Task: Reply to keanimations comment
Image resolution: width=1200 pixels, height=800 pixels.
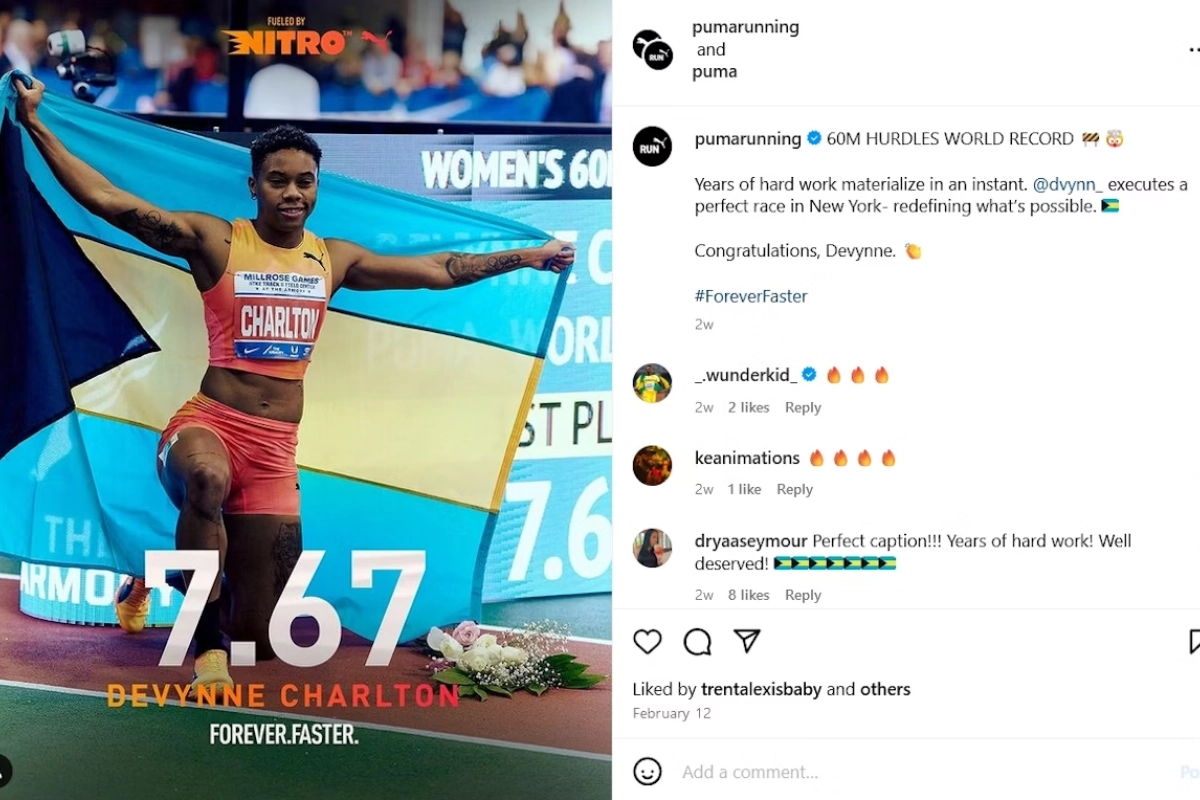Action: [795, 489]
